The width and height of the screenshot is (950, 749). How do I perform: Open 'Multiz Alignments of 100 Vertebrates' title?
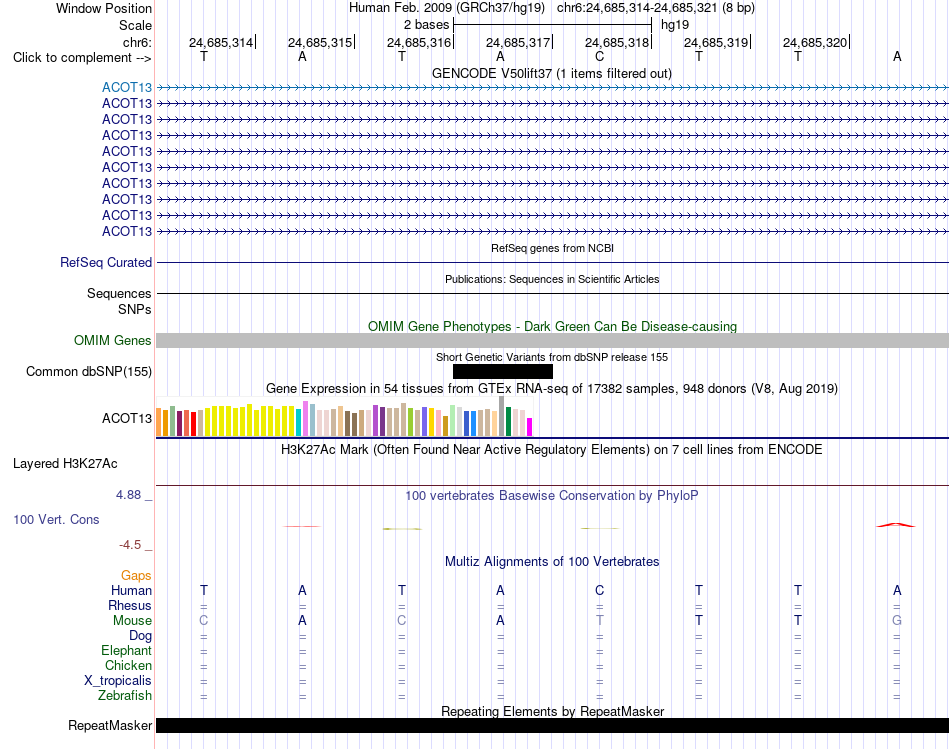[x=552, y=562]
